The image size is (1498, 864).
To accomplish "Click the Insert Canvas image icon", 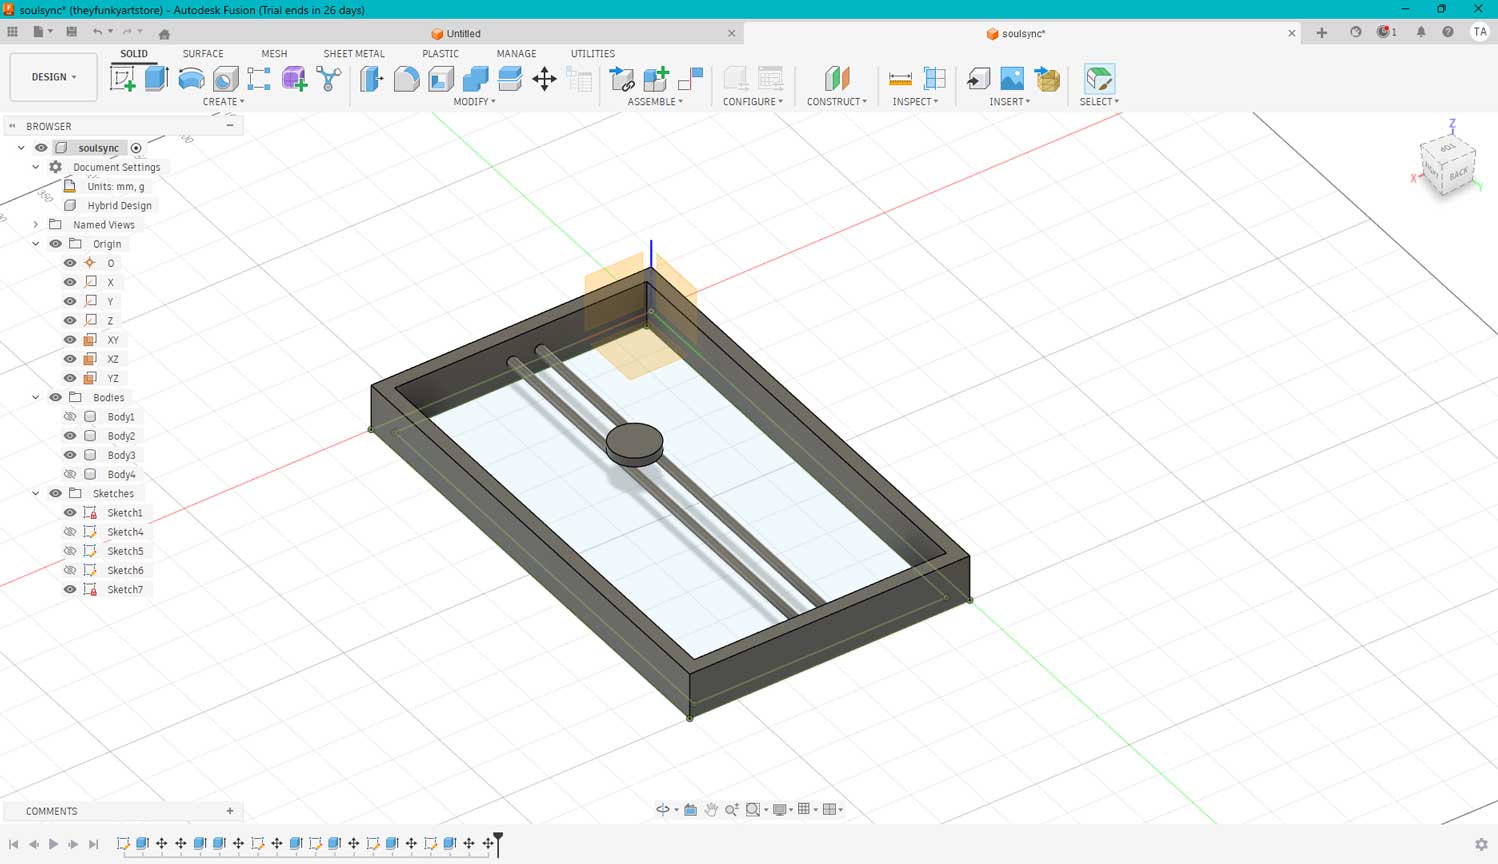I will pyautogui.click(x=1012, y=79).
